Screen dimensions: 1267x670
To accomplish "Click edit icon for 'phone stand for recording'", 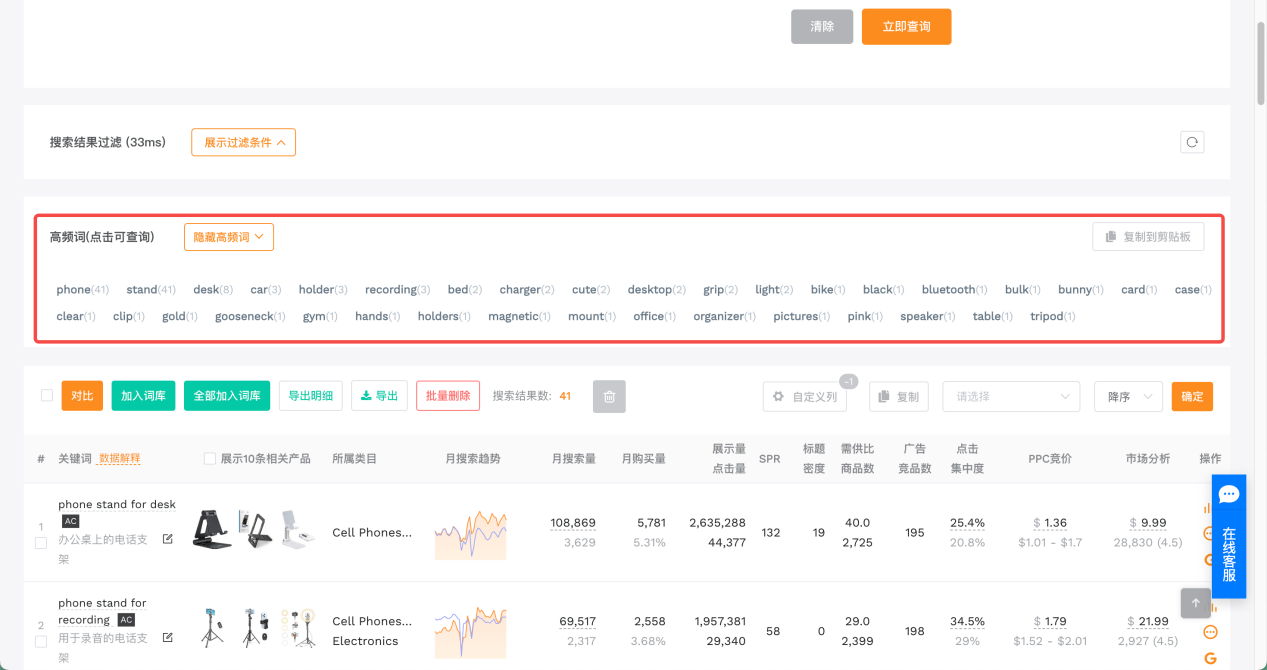I will click(x=168, y=637).
